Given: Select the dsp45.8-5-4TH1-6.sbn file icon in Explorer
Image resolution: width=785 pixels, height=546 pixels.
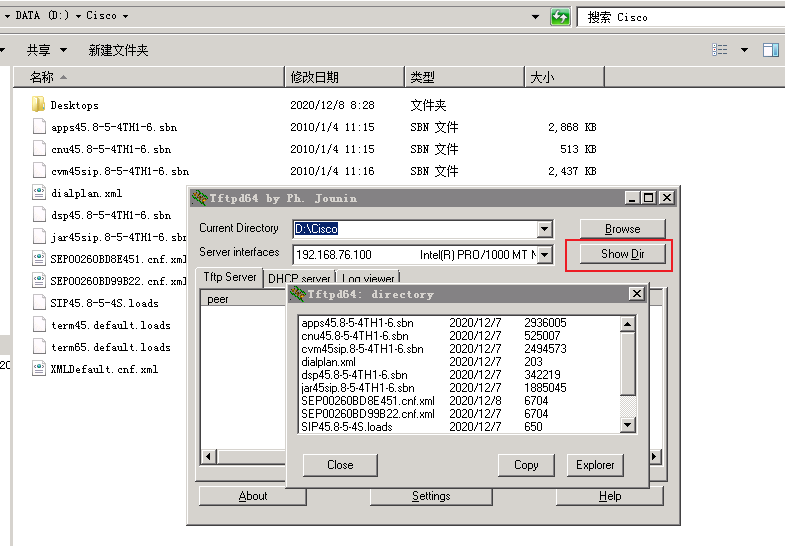Looking at the screenshot, I should [39, 215].
